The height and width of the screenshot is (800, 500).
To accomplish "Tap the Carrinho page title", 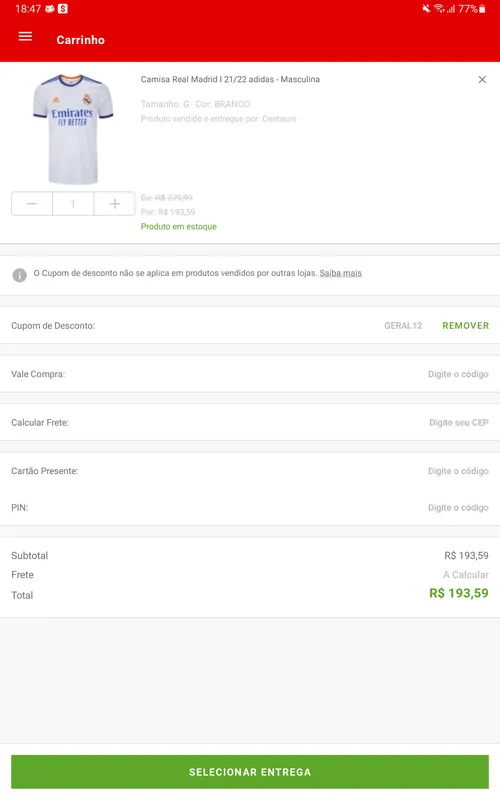I will point(81,40).
